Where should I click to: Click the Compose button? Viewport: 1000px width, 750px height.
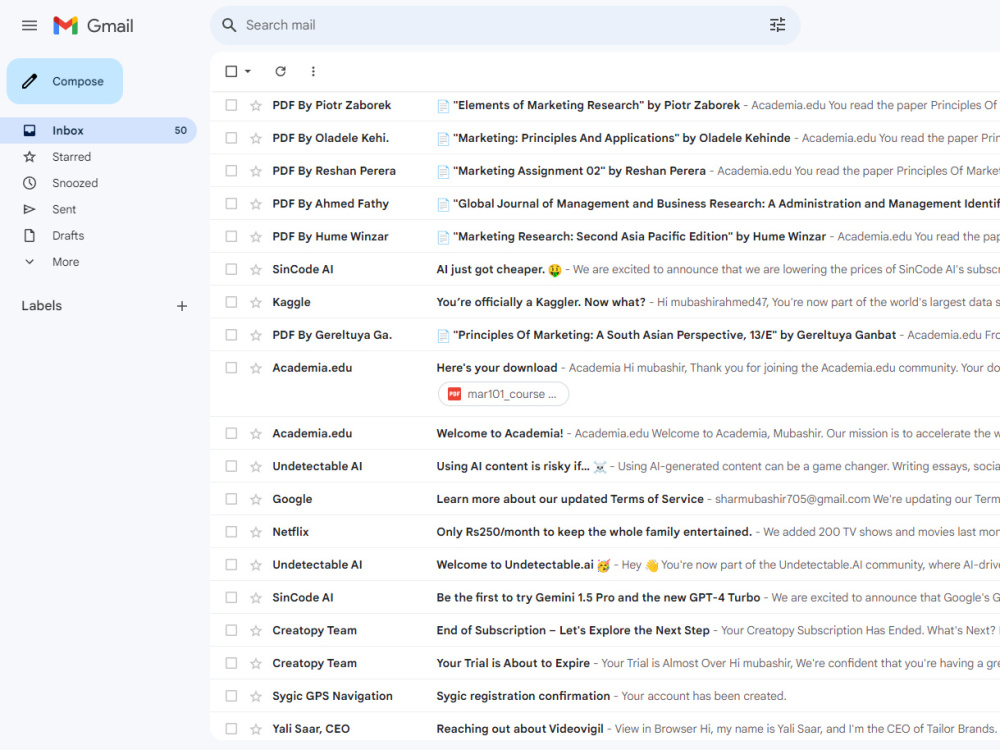pos(64,81)
